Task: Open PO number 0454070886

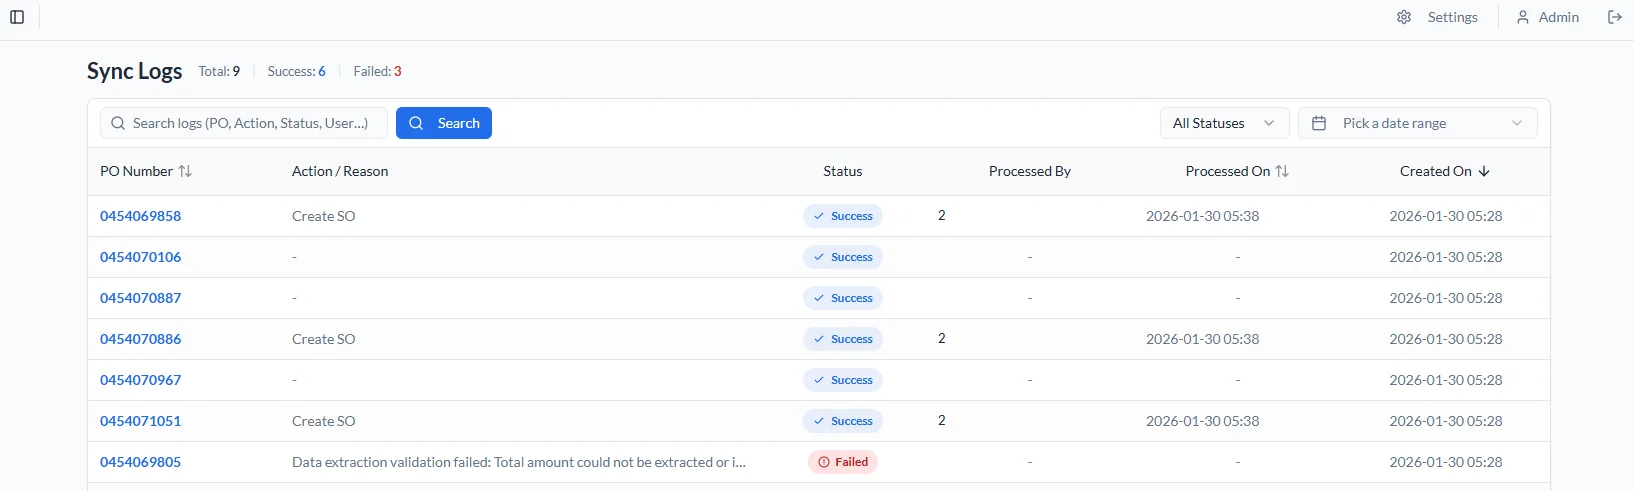Action: (x=141, y=339)
